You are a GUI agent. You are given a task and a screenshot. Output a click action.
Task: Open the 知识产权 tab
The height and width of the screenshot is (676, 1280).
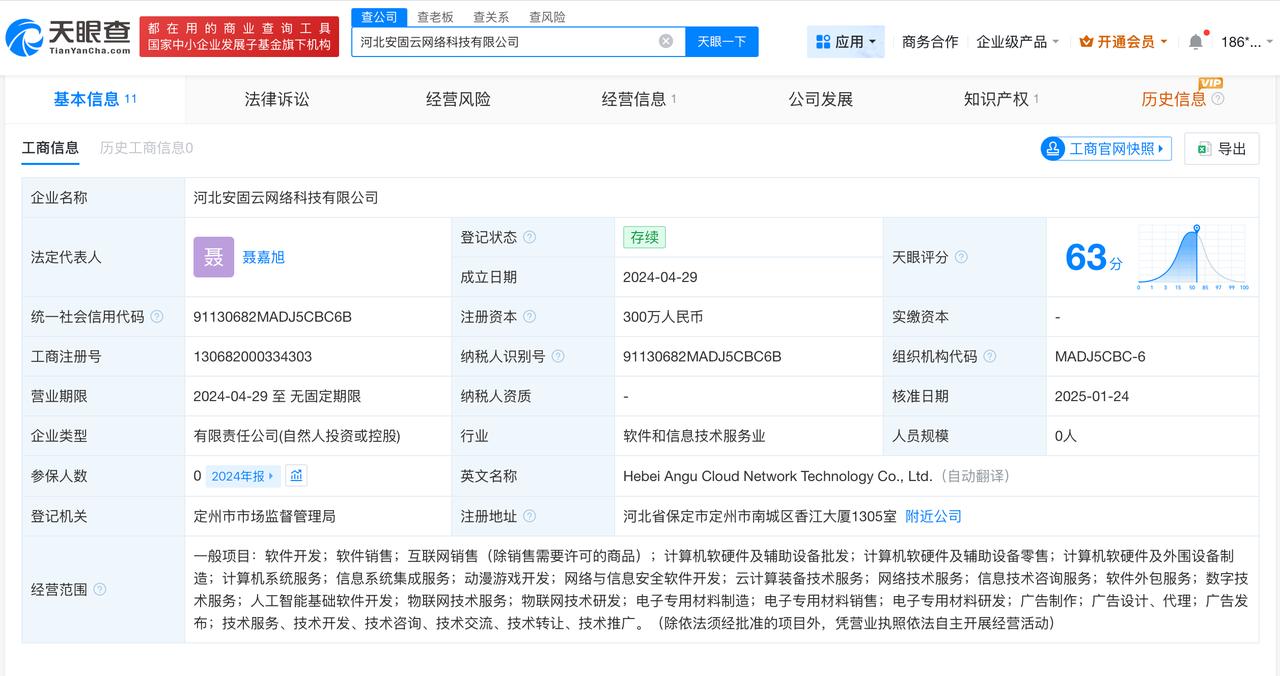pyautogui.click(x=995, y=99)
